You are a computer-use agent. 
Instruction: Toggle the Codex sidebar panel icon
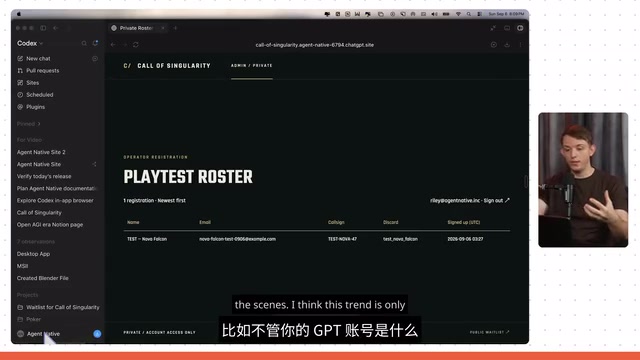[x=43, y=28]
